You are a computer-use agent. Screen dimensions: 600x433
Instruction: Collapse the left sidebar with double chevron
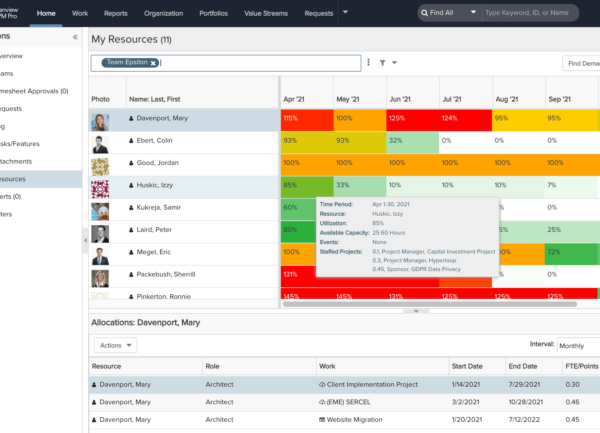pos(75,36)
